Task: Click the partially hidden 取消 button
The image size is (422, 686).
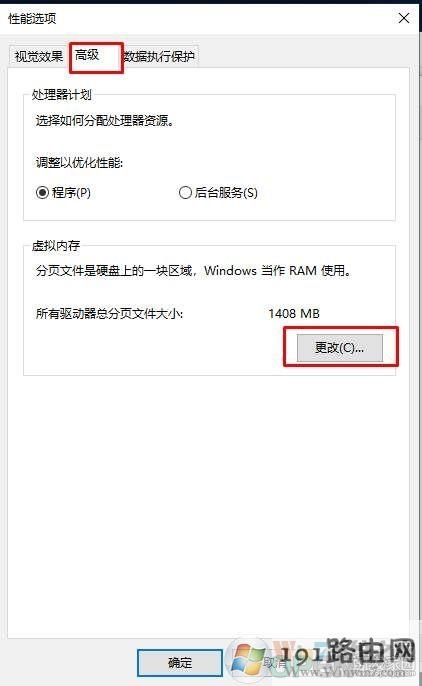Action: click(x=273, y=663)
